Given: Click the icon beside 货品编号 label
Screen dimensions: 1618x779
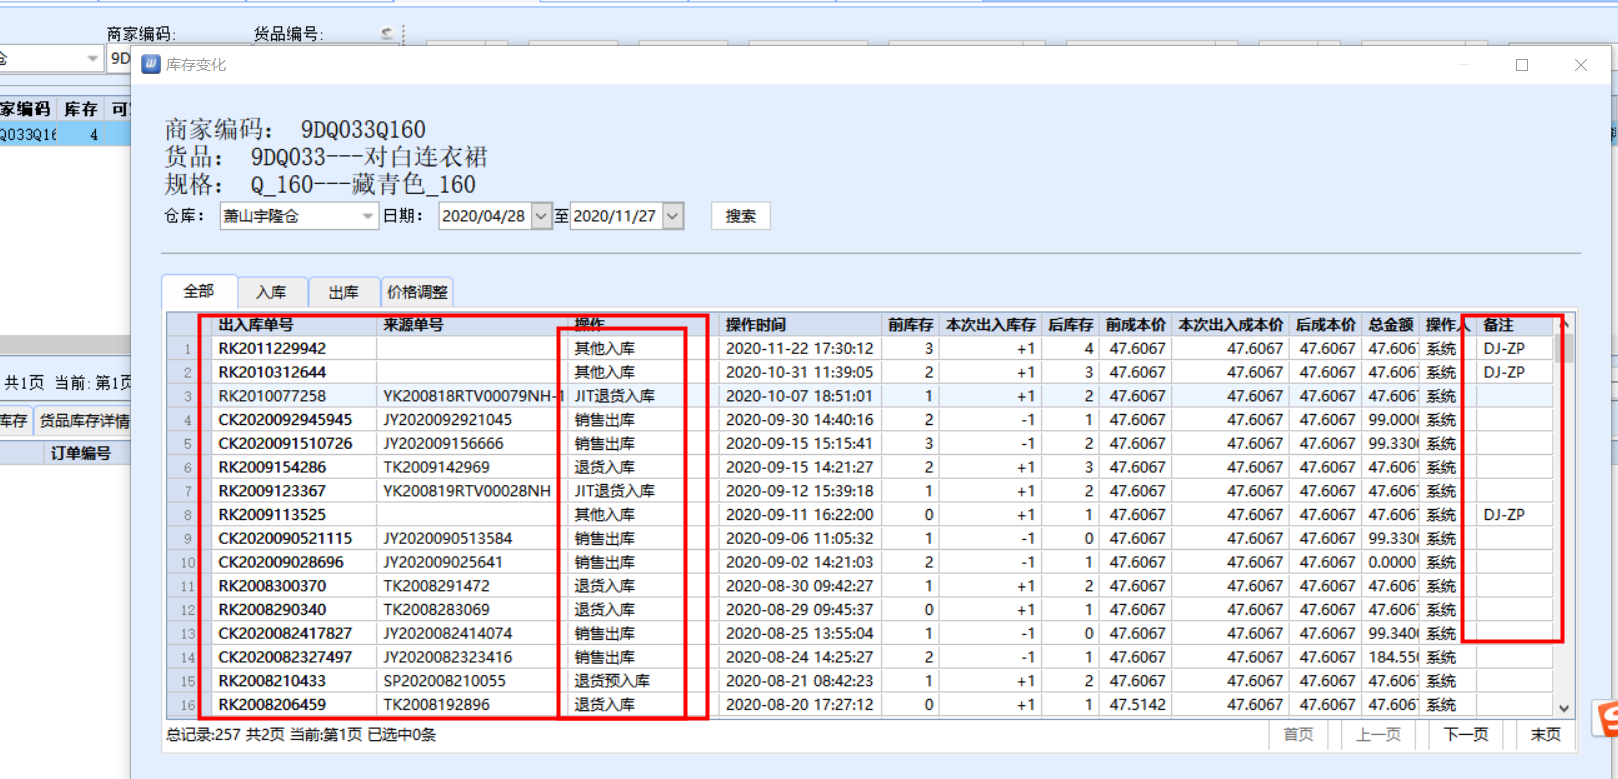Looking at the screenshot, I should 387,33.
